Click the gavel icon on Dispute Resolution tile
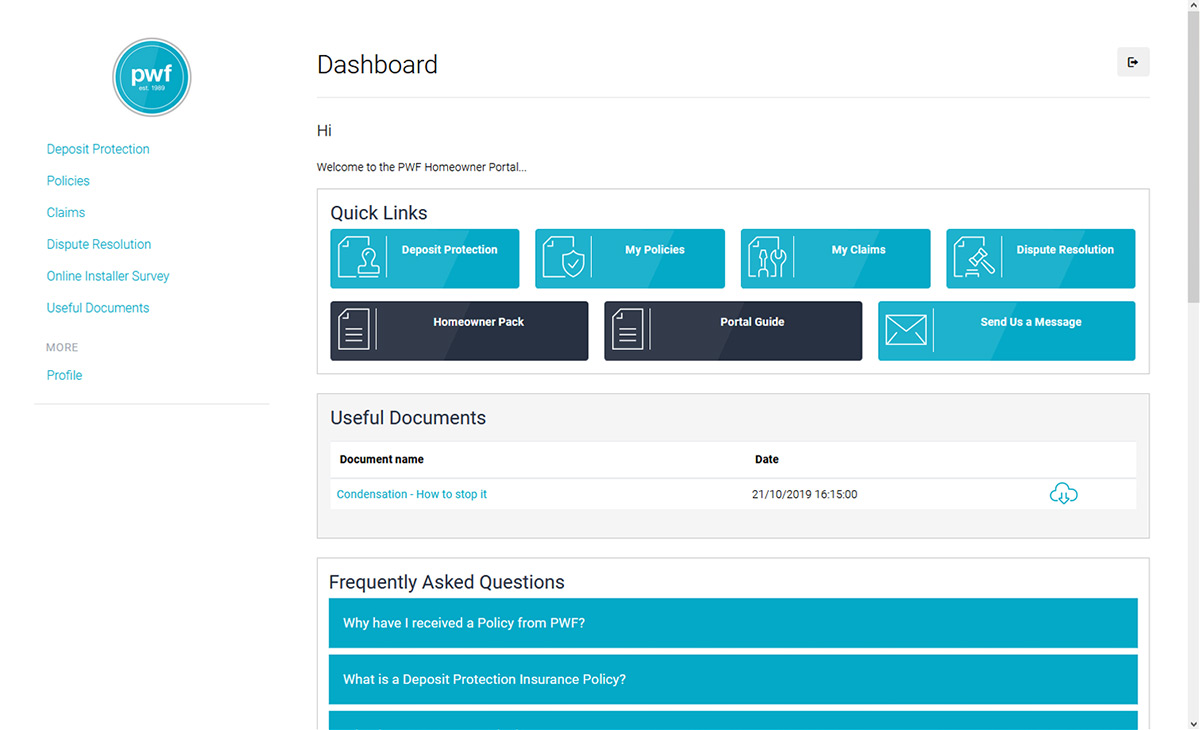1200x730 pixels. pyautogui.click(x=975, y=258)
